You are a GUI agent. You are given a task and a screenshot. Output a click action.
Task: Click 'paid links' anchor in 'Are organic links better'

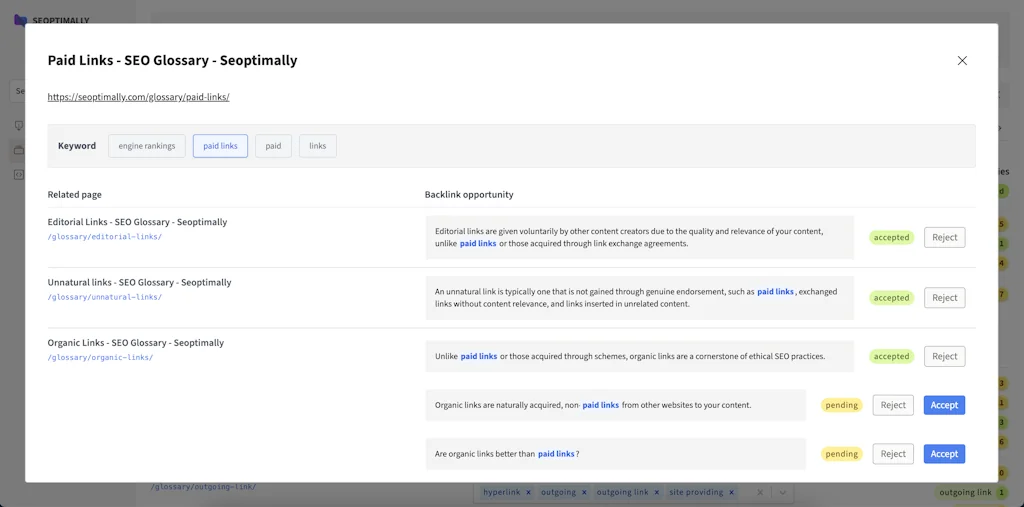tap(556, 454)
